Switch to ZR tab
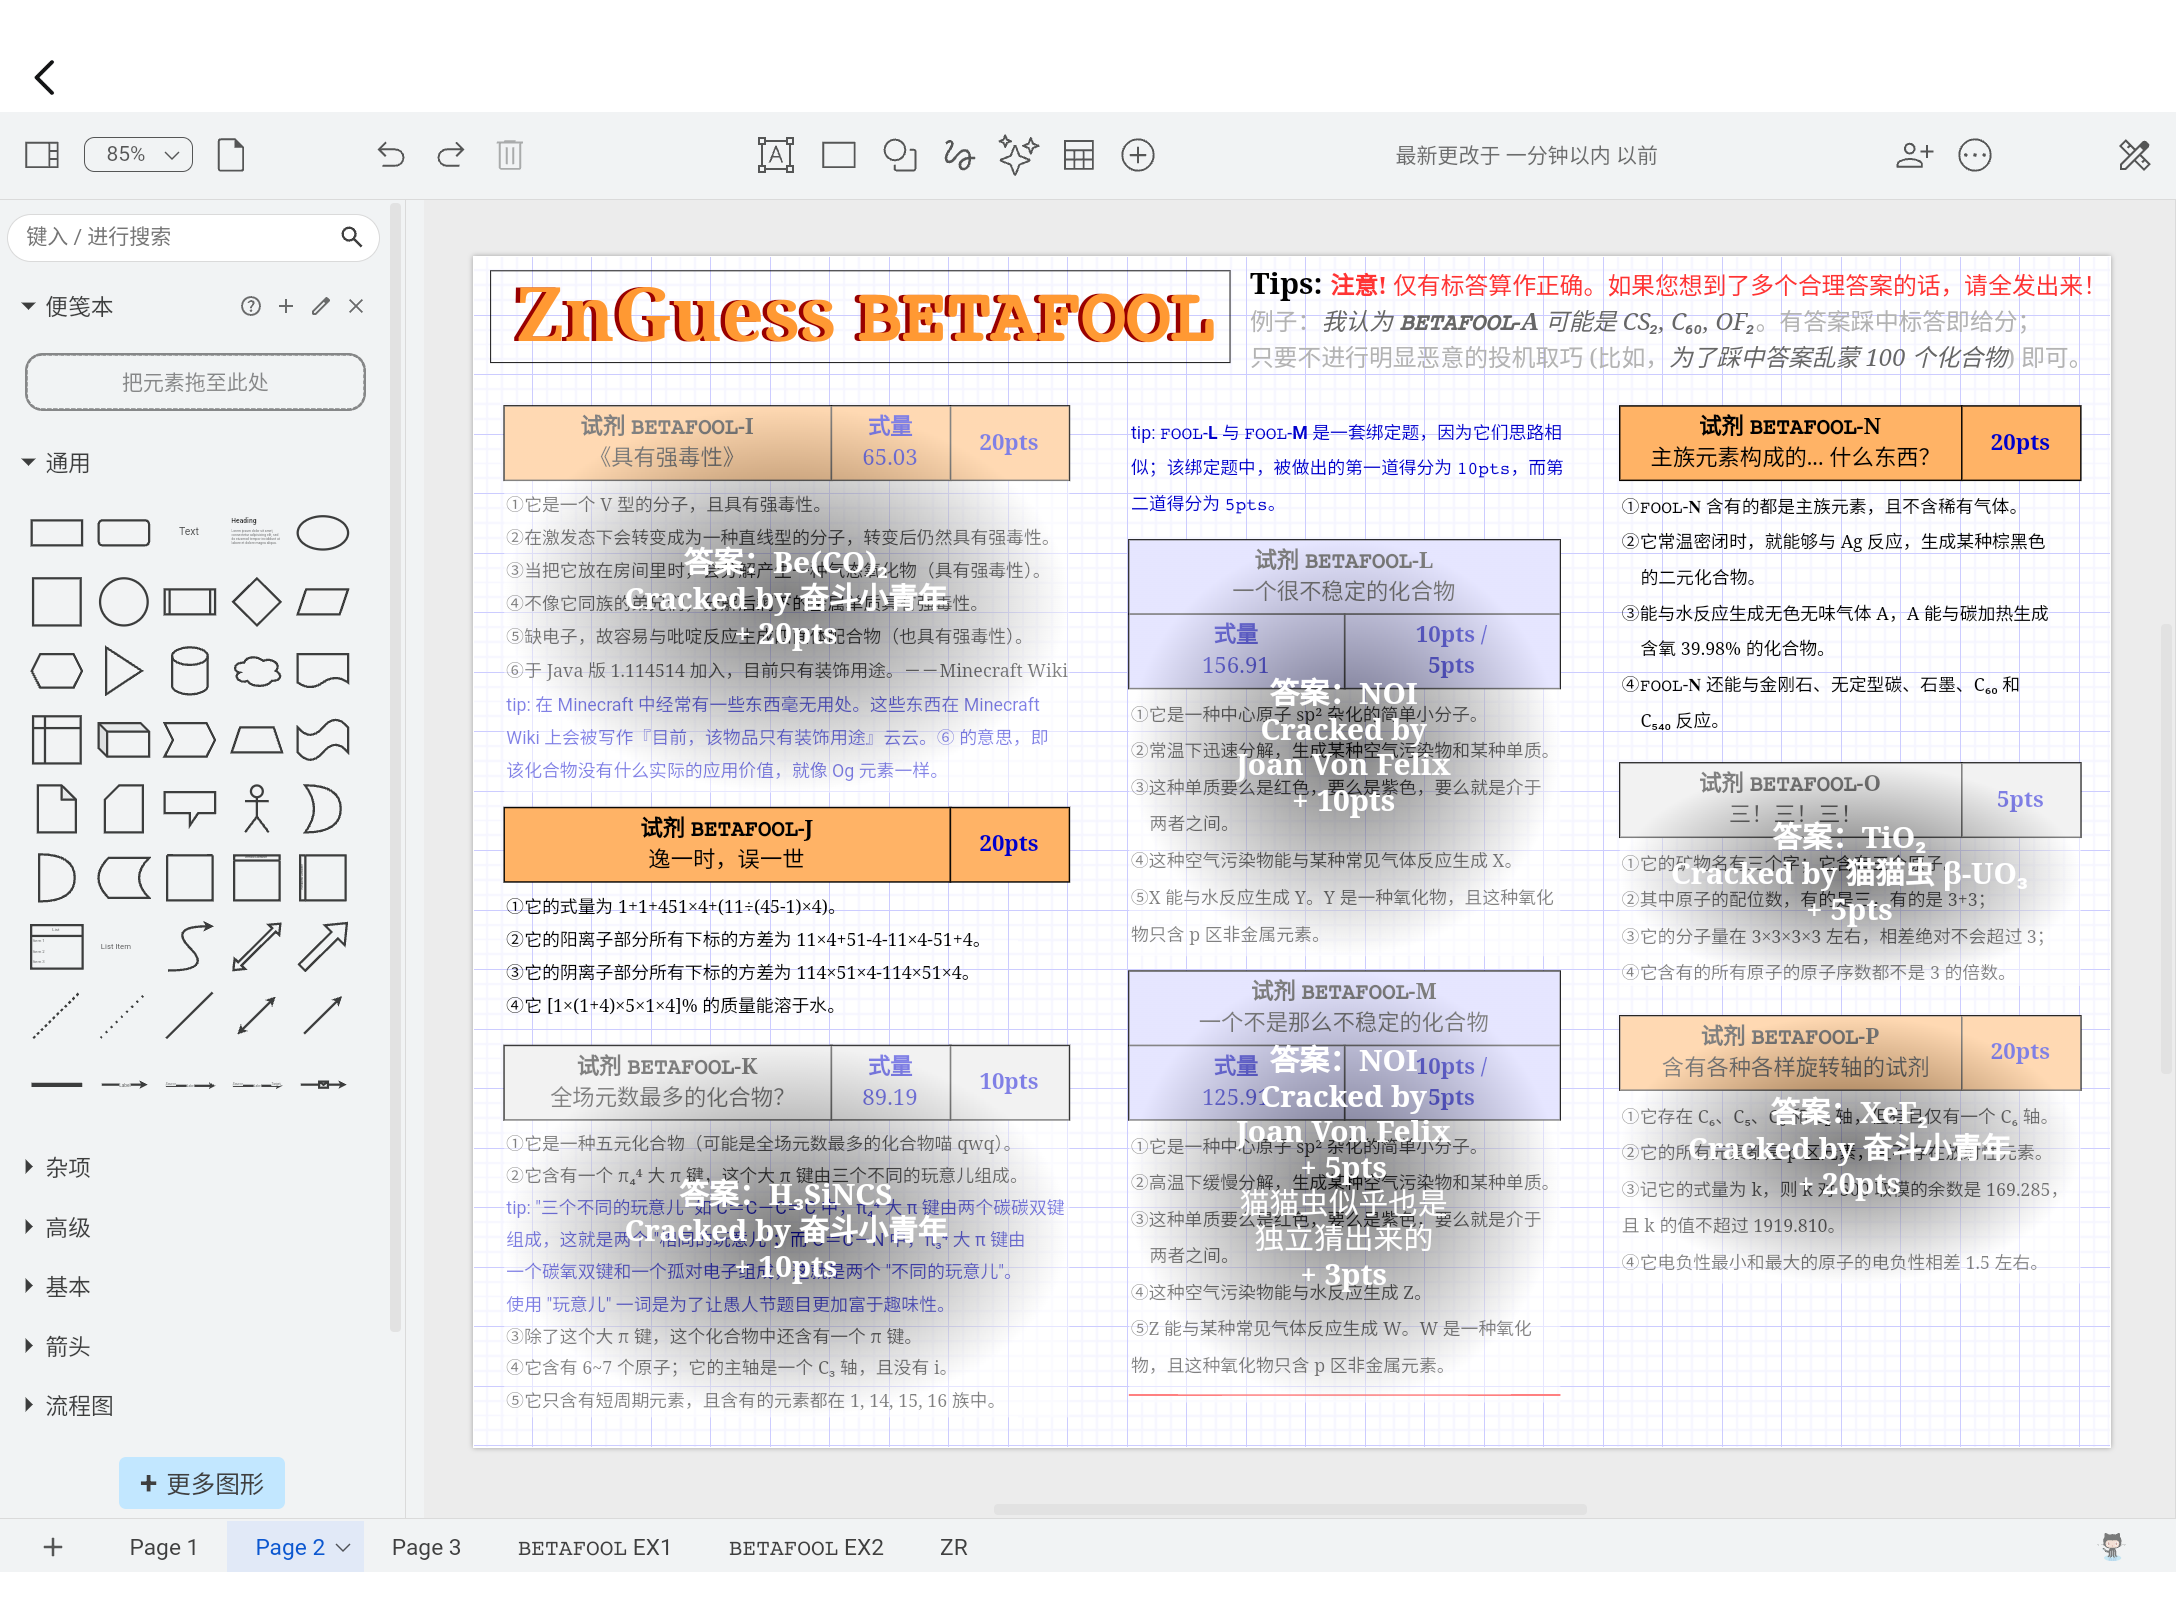The width and height of the screenshot is (2176, 1600). pyautogui.click(x=953, y=1547)
